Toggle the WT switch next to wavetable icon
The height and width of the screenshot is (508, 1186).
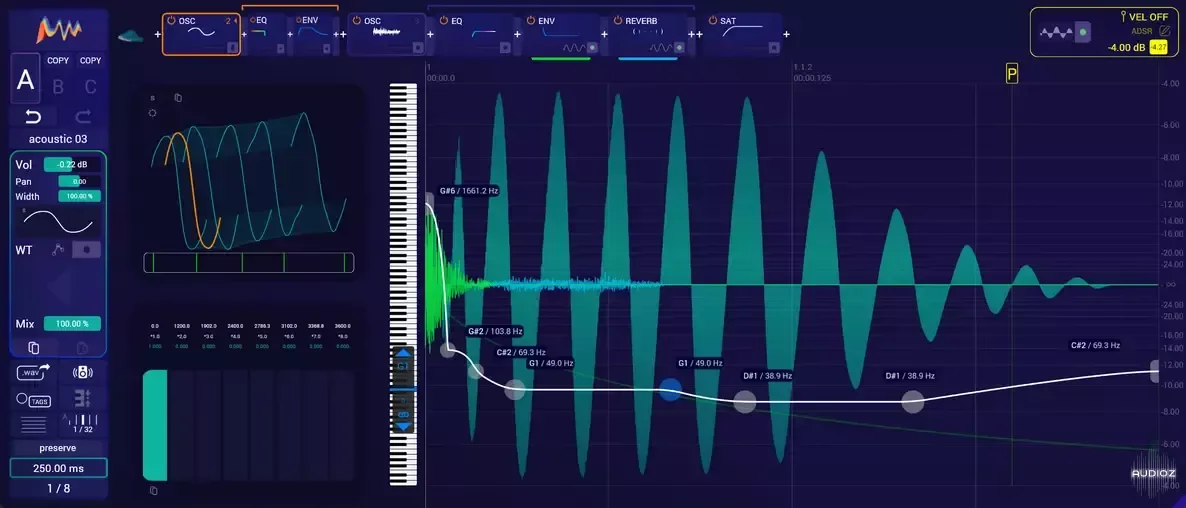click(x=86, y=249)
